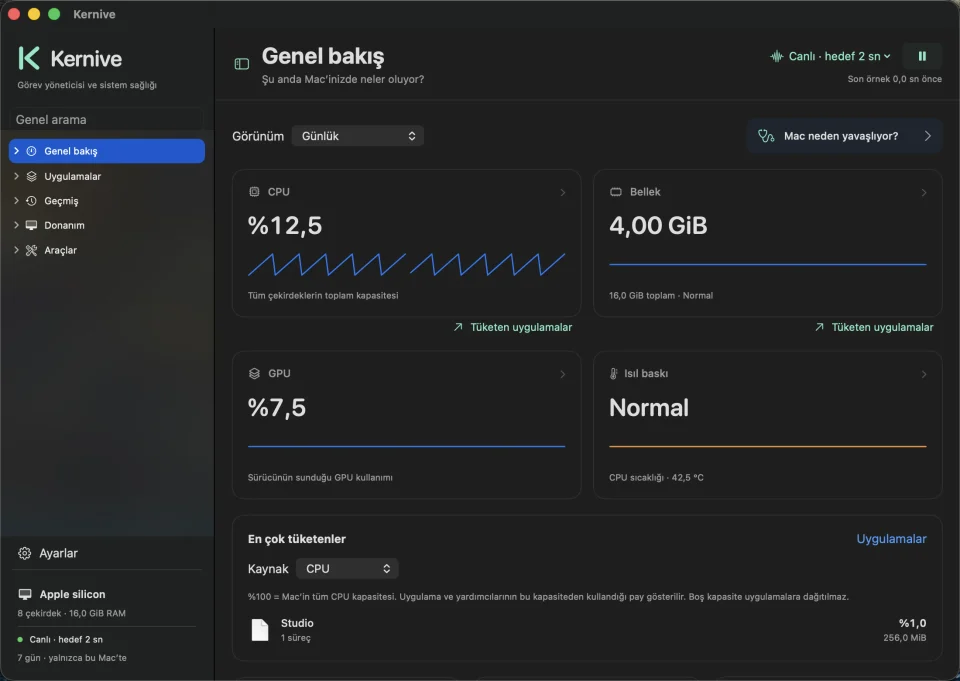Click the stethoscope diagnosis icon

coord(766,136)
